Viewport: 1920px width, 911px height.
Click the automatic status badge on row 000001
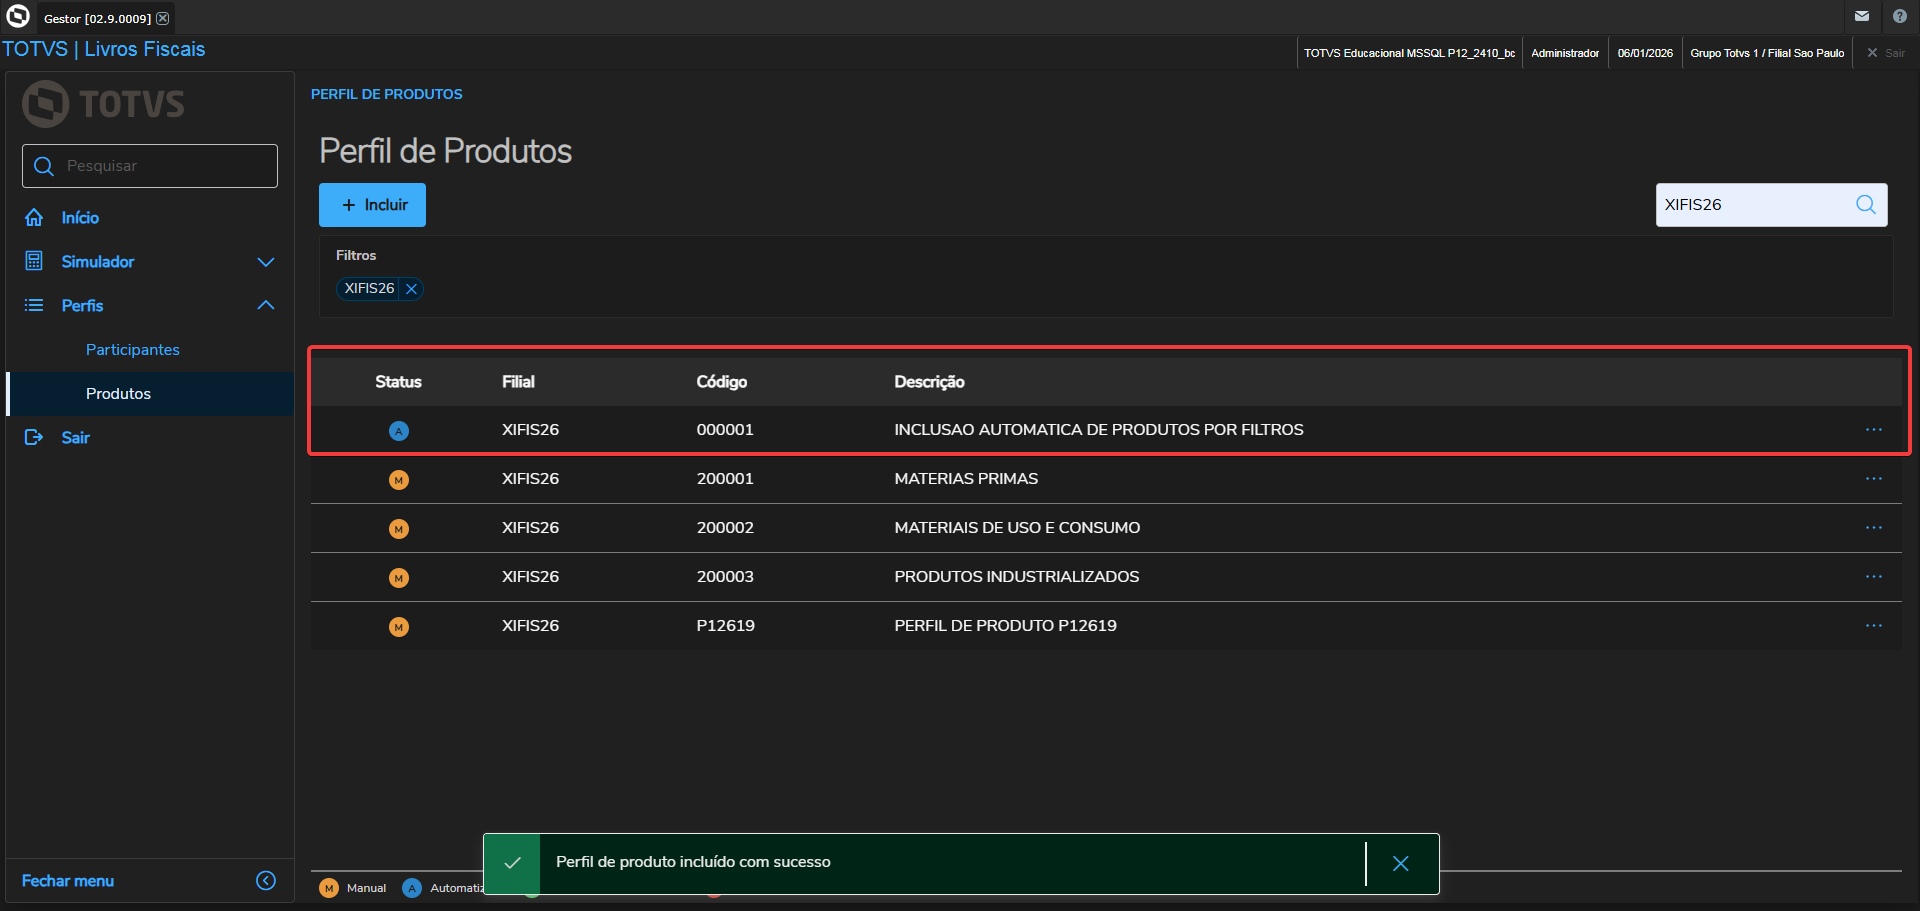(x=399, y=431)
